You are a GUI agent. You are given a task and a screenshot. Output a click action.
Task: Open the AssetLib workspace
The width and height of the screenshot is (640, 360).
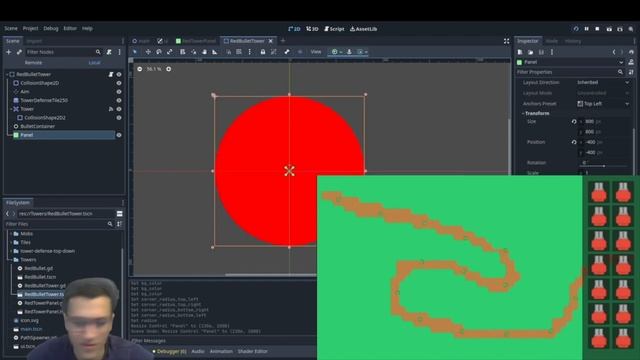click(x=364, y=29)
